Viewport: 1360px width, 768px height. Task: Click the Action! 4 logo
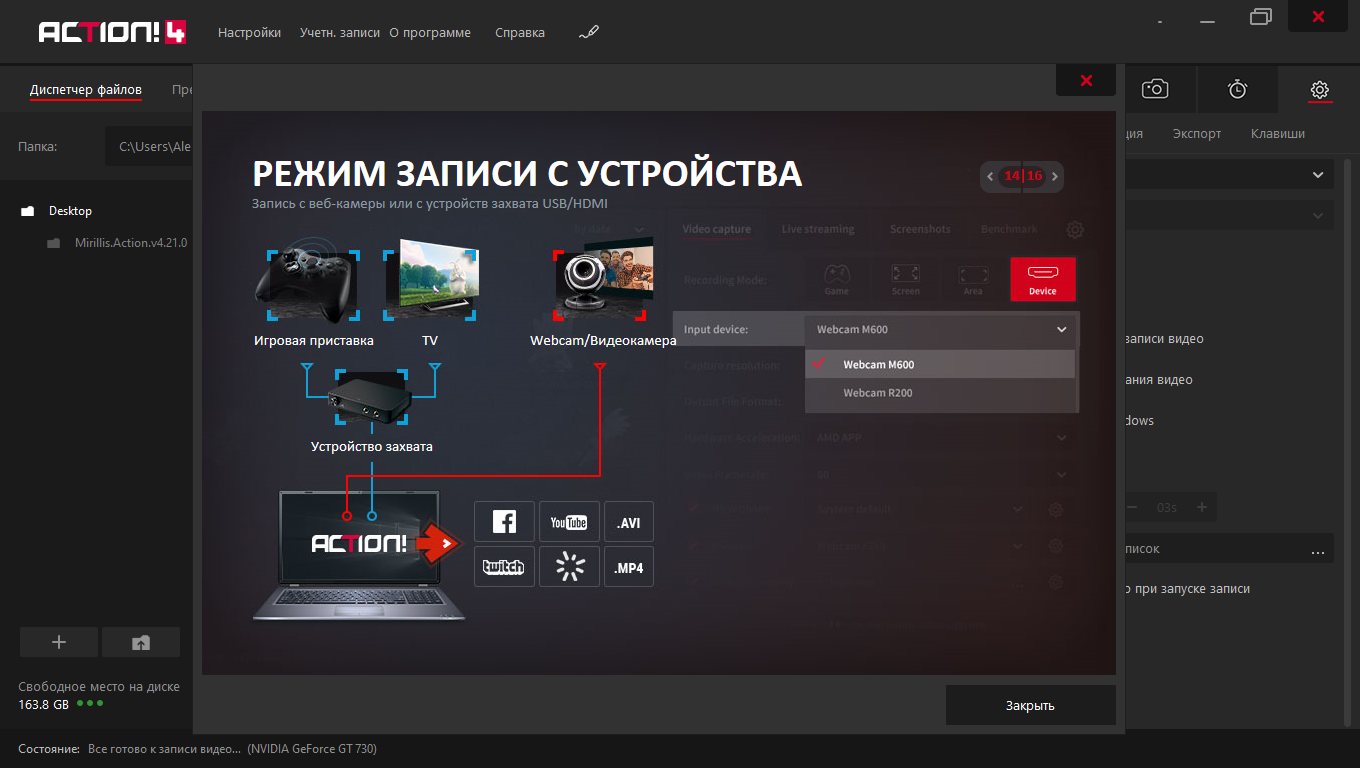(x=112, y=32)
